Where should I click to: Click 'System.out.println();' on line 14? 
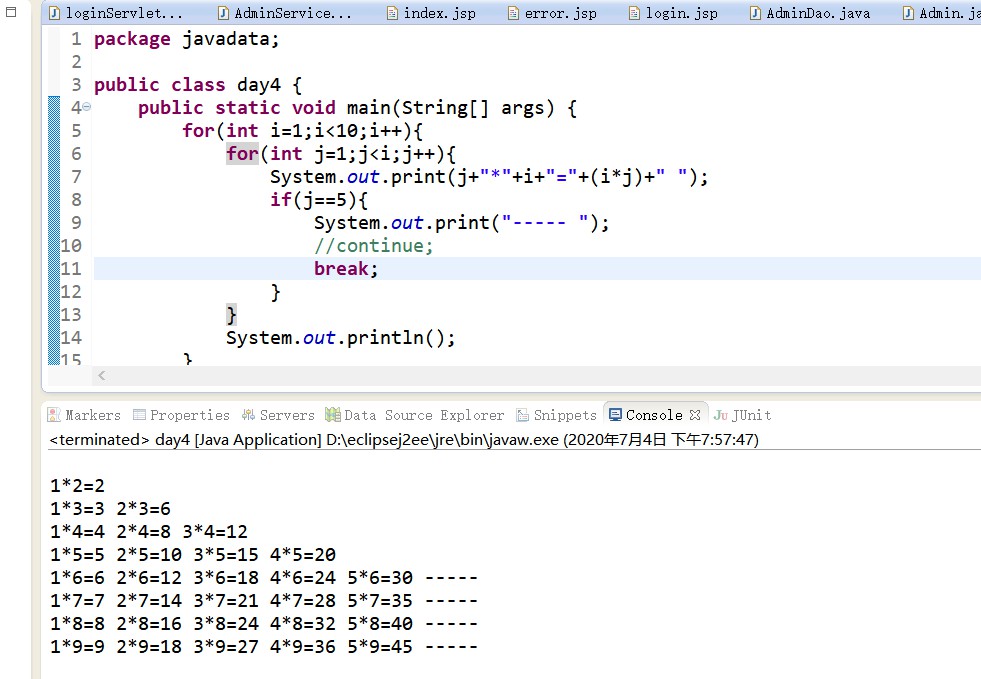[340, 337]
